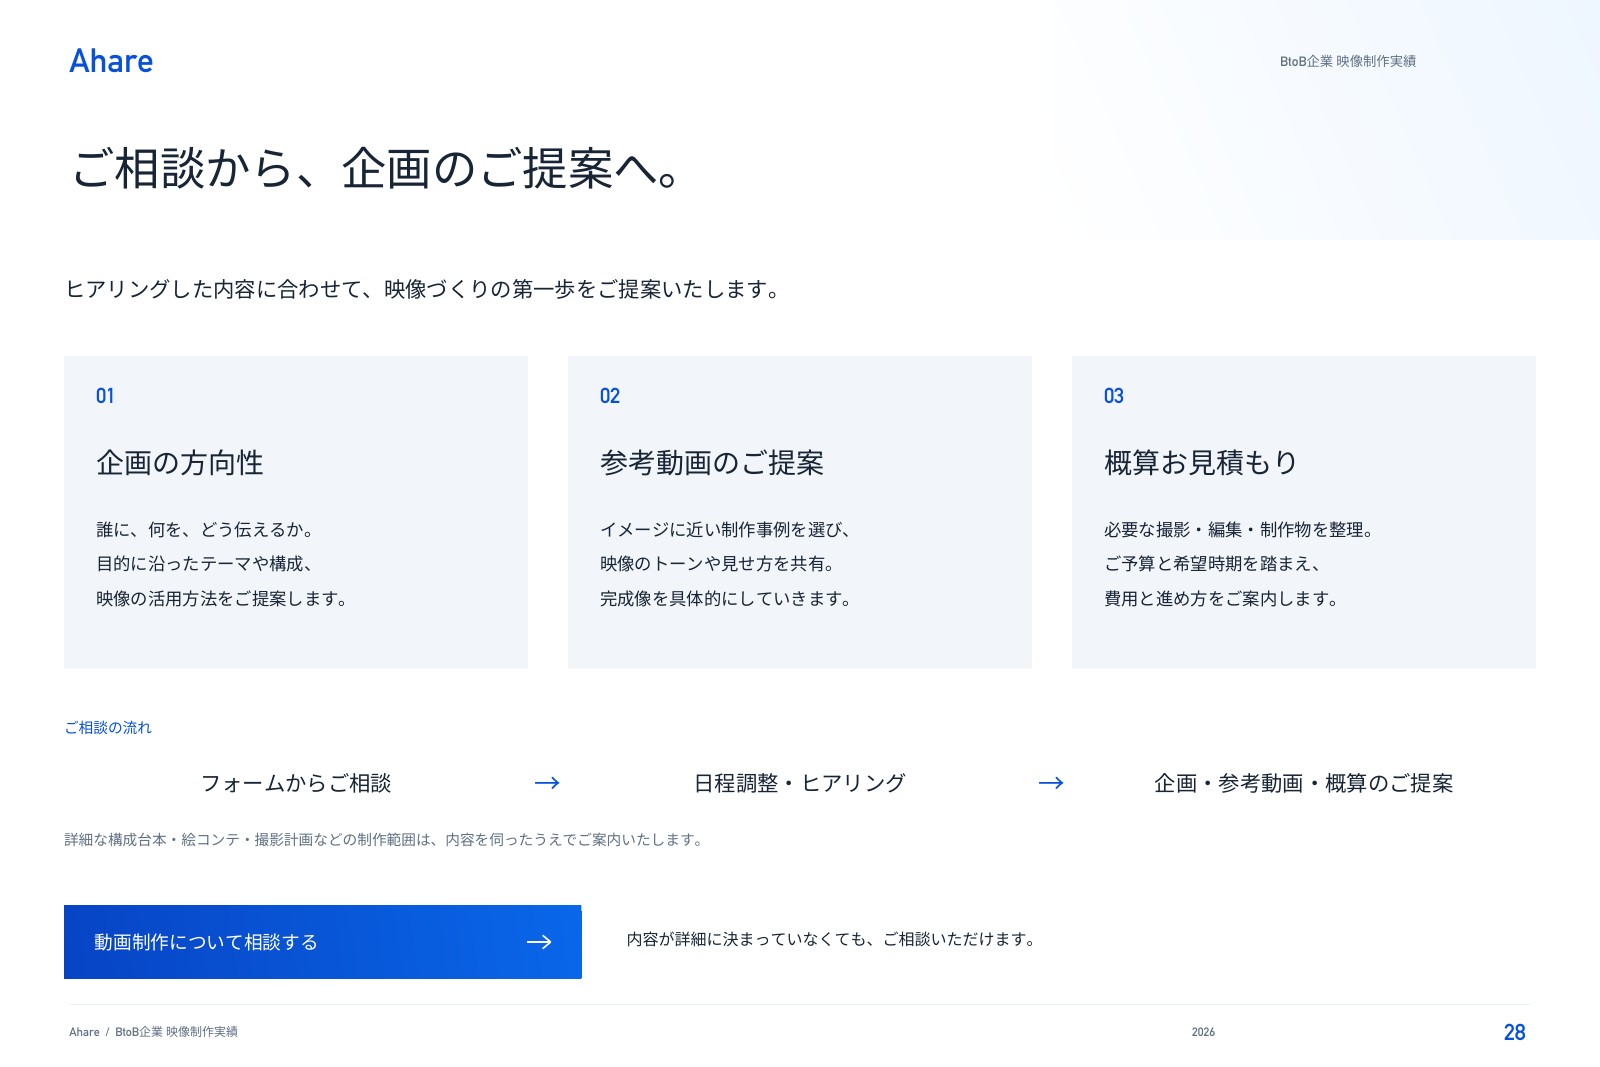Click the 動画制作について相談する button

(x=323, y=942)
